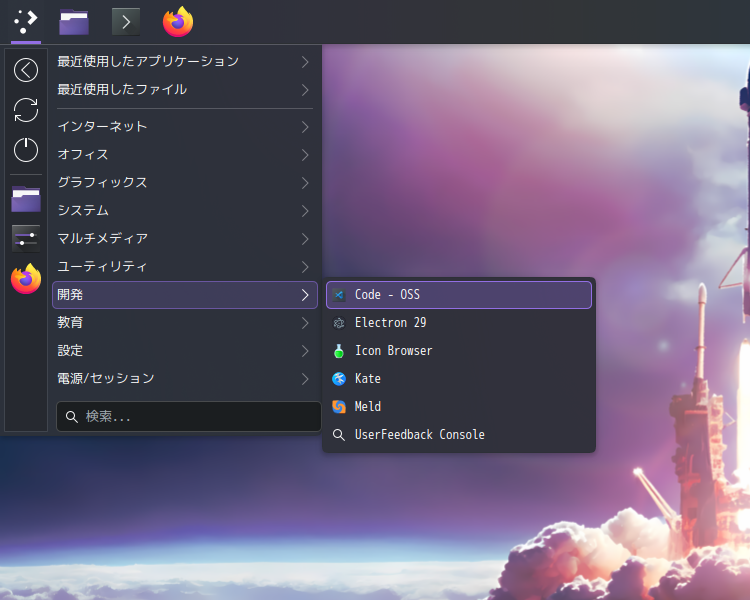Viewport: 750px width, 600px height.
Task: Open the ユーティリティ category
Action: (185, 267)
